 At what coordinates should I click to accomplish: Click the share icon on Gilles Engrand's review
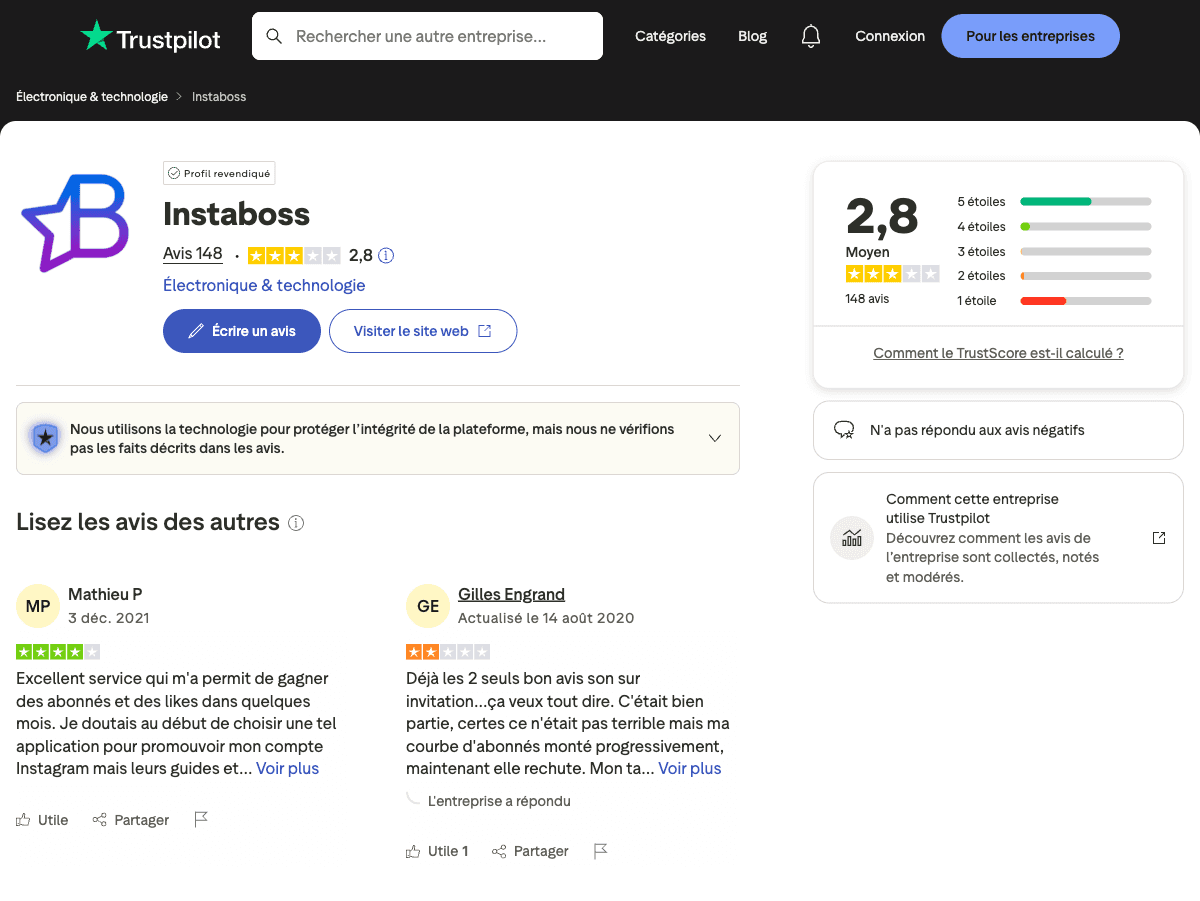pos(499,851)
